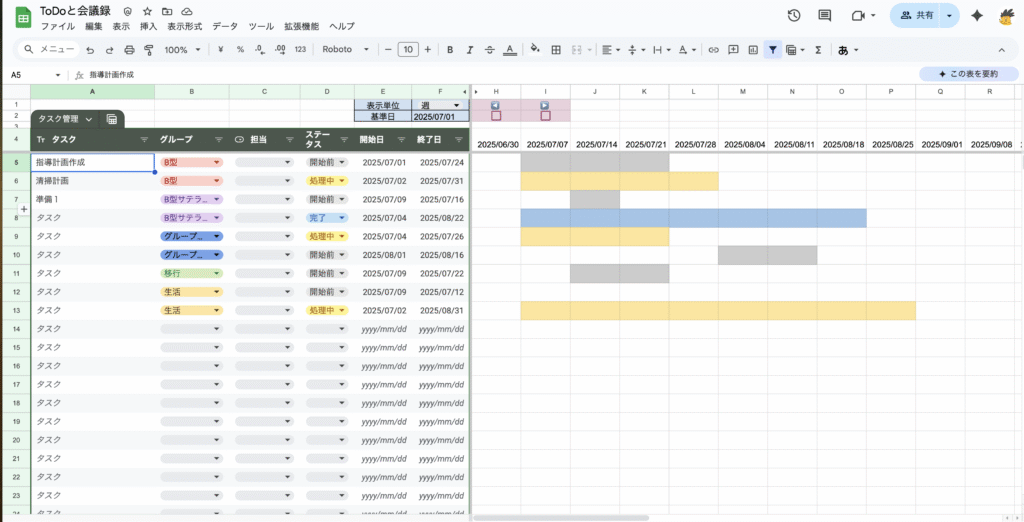The height and width of the screenshot is (522, 1024).
Task: Open the 担当 column filter
Action: click(290, 140)
